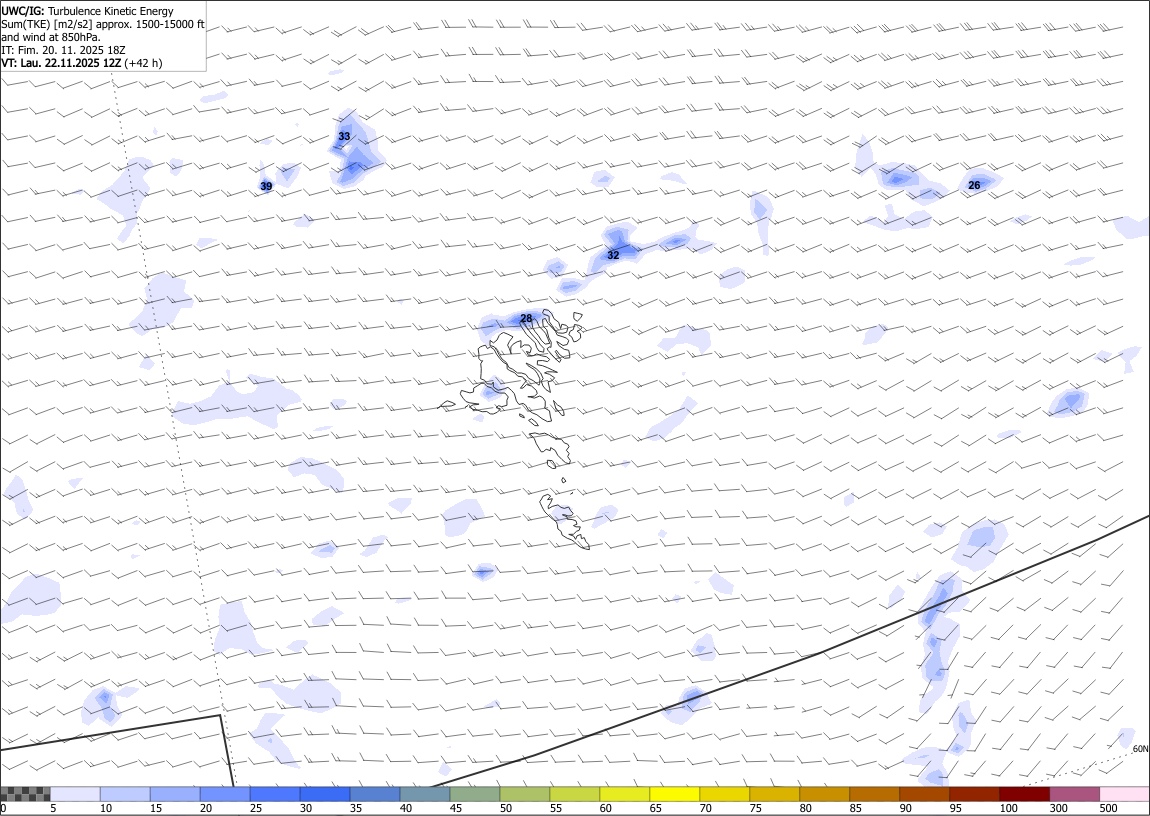Select the 20-25 legend color swatch
The width and height of the screenshot is (1150, 816).
(x=224, y=794)
